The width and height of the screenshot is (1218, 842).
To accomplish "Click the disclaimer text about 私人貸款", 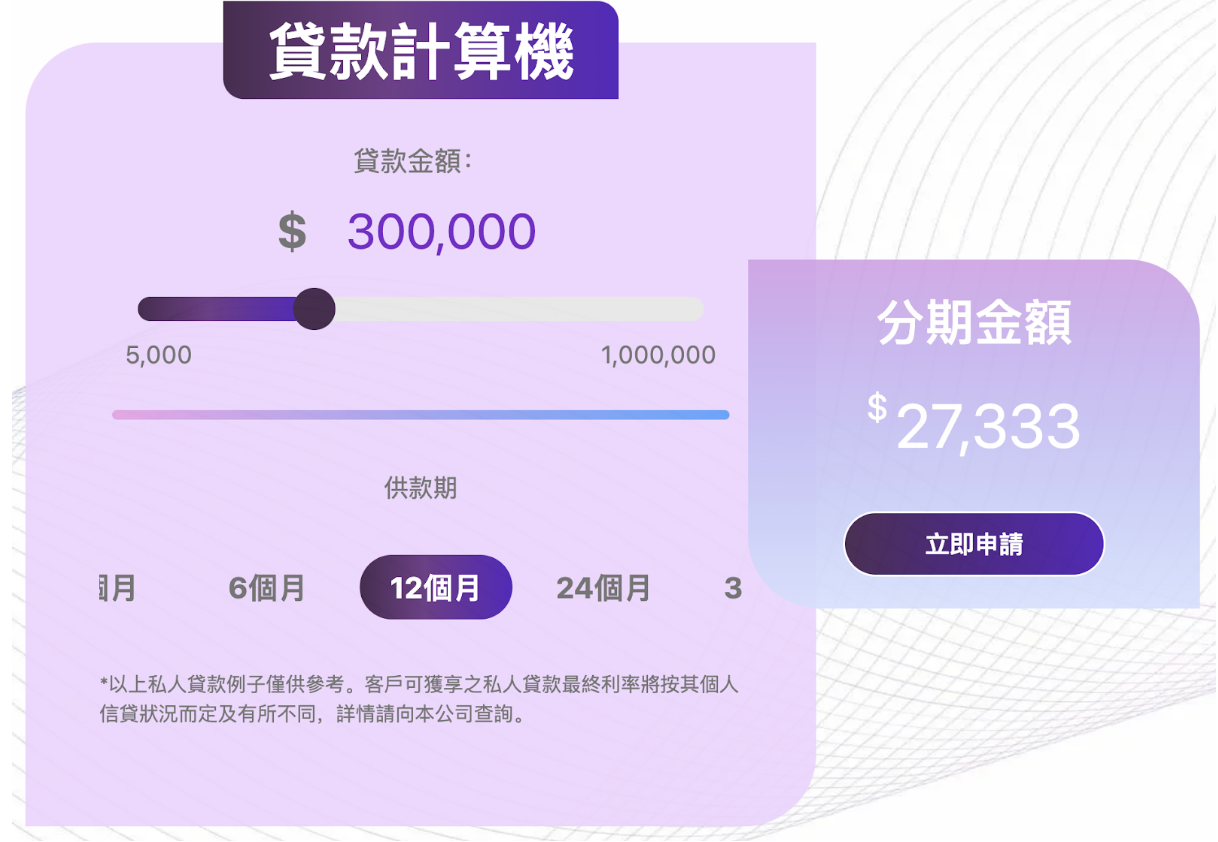I will click(x=419, y=700).
